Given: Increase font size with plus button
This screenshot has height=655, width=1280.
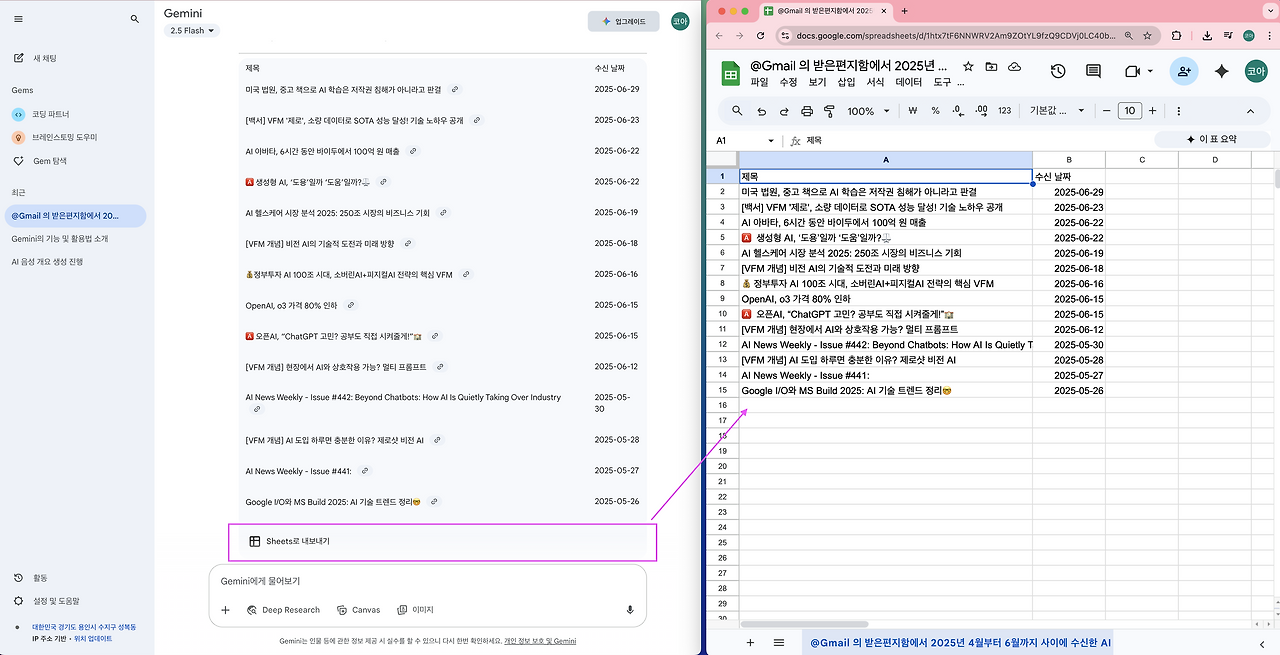Looking at the screenshot, I should pyautogui.click(x=1152, y=111).
